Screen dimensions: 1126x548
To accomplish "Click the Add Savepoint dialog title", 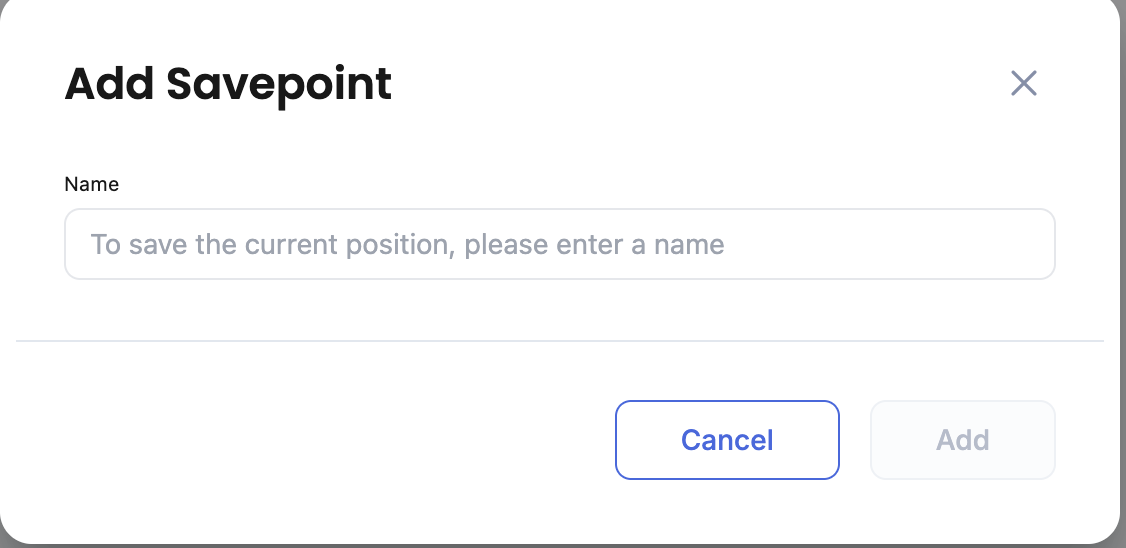I will (x=228, y=84).
